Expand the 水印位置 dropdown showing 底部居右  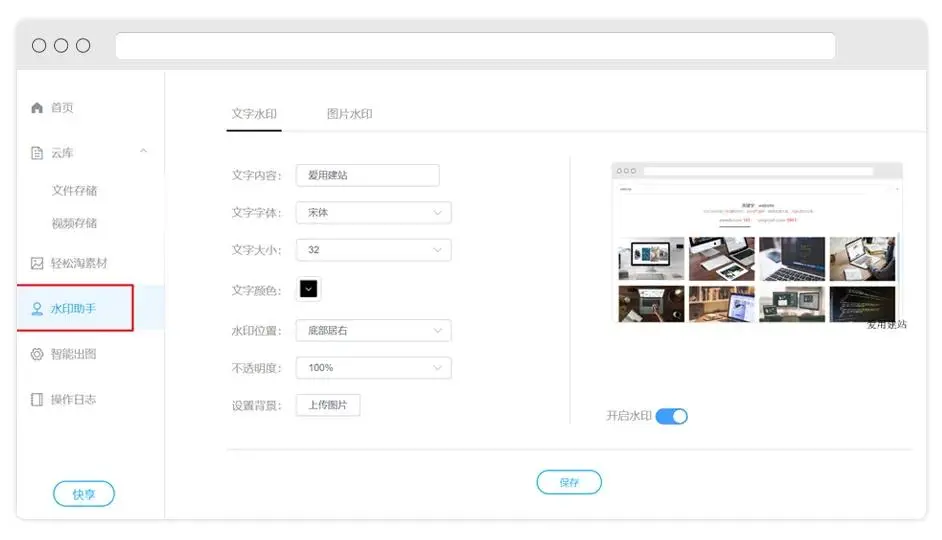(373, 331)
